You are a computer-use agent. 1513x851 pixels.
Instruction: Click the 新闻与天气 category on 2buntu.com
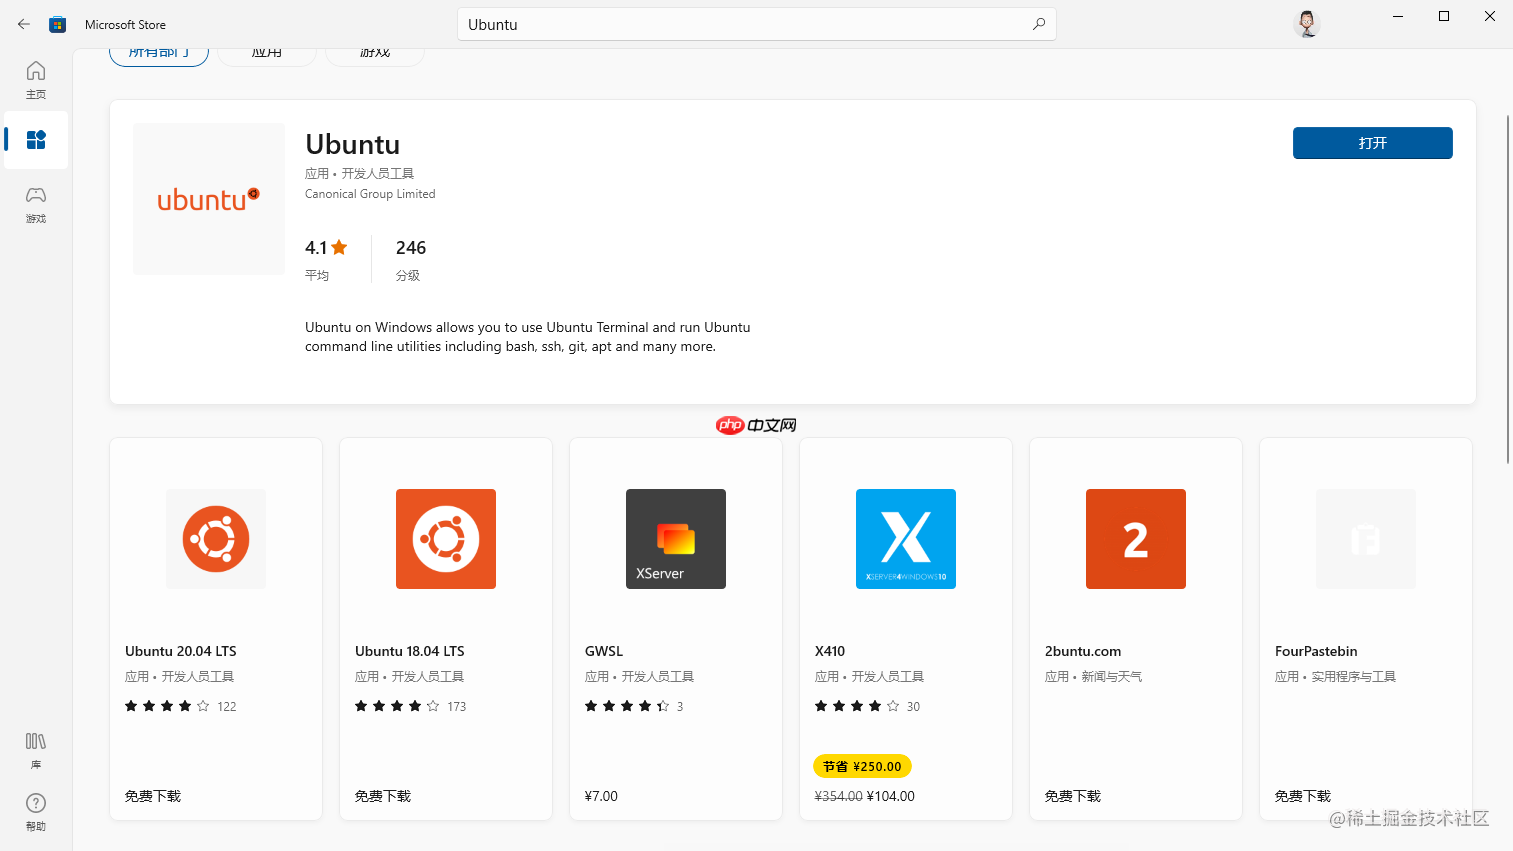point(1112,677)
